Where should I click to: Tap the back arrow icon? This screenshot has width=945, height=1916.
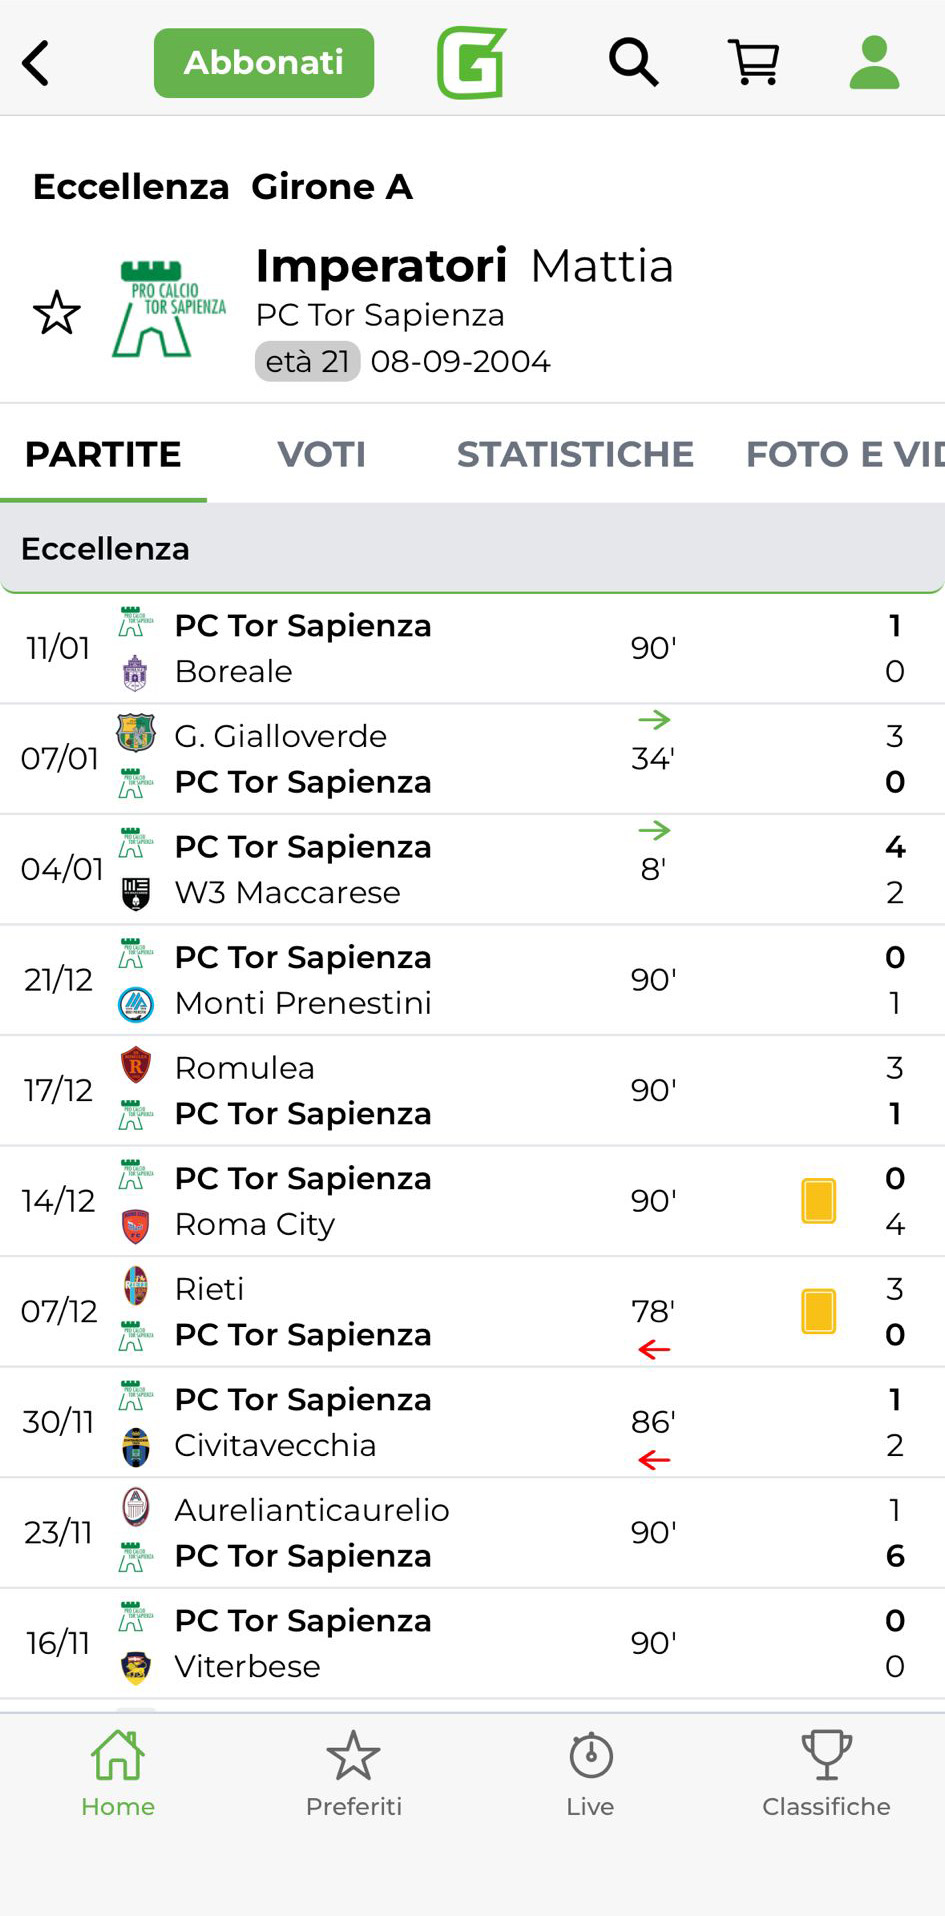(37, 64)
